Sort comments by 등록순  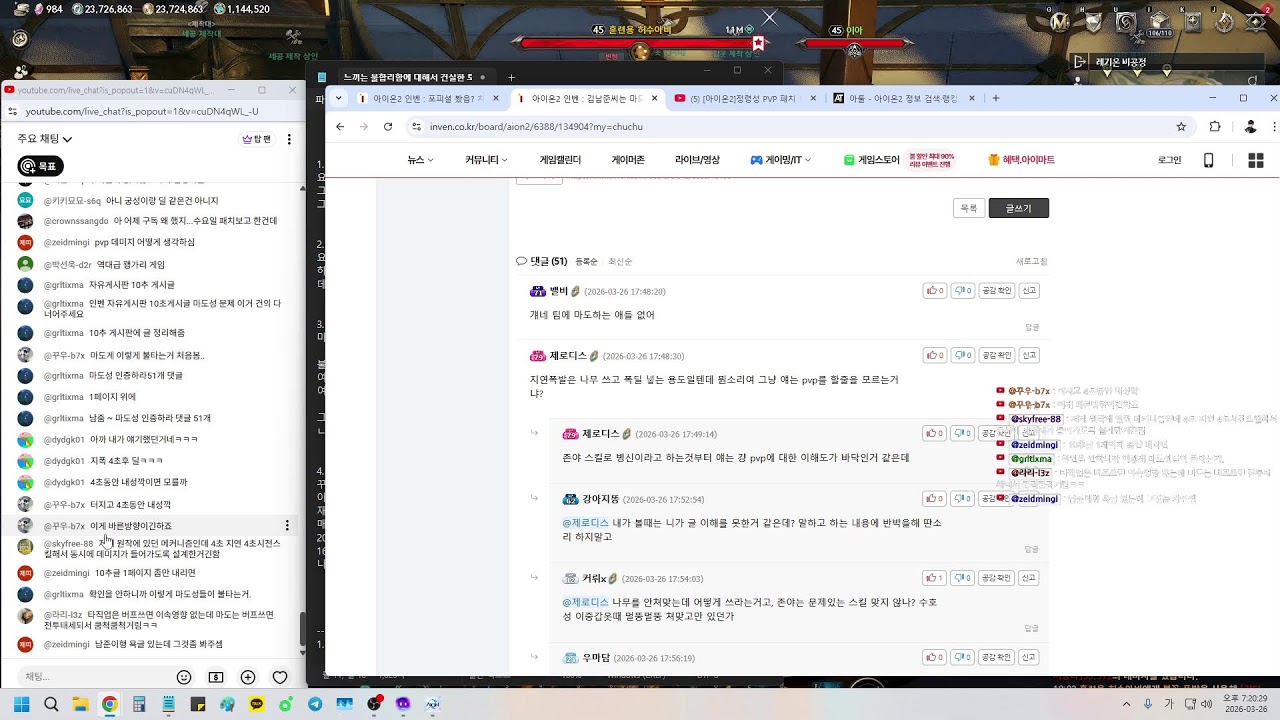coord(586,262)
